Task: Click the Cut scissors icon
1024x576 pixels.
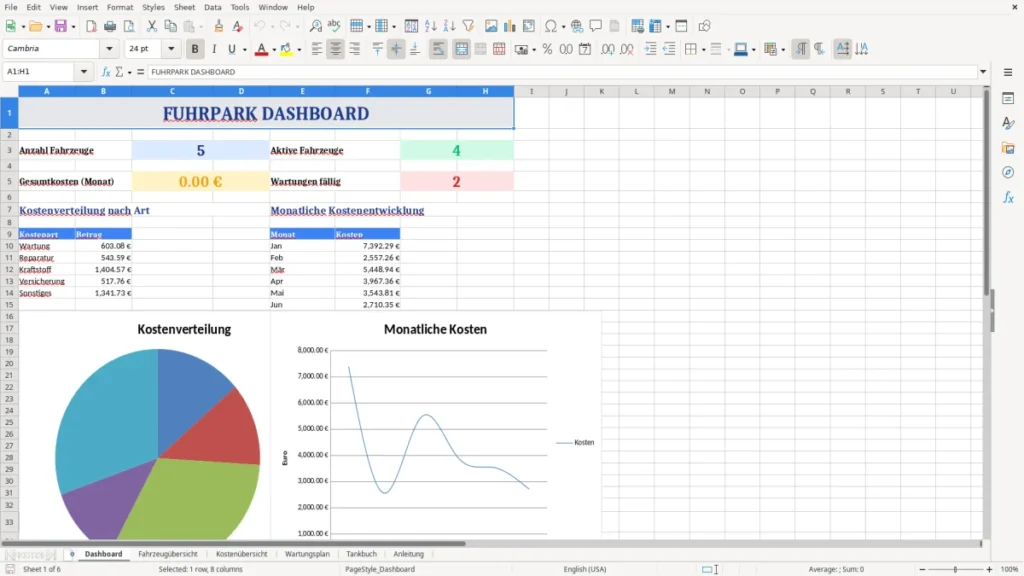Action: tap(152, 26)
